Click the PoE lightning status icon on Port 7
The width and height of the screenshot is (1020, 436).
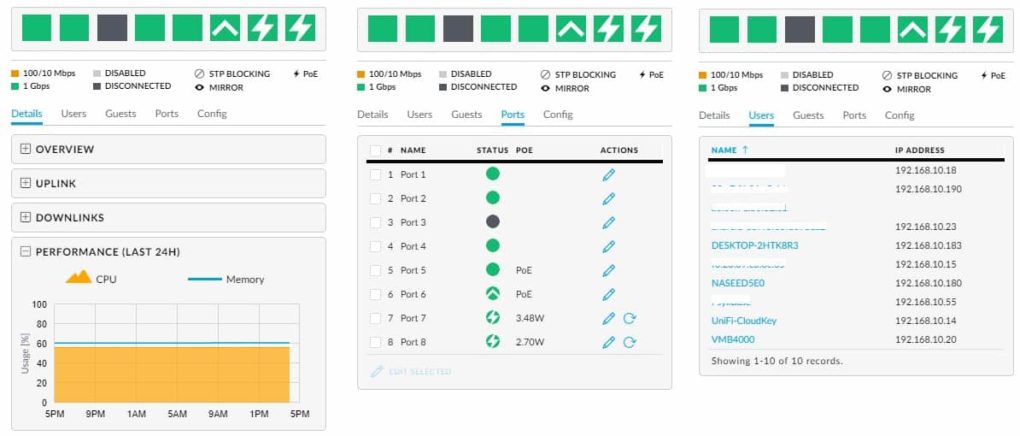pyautogui.click(x=492, y=318)
